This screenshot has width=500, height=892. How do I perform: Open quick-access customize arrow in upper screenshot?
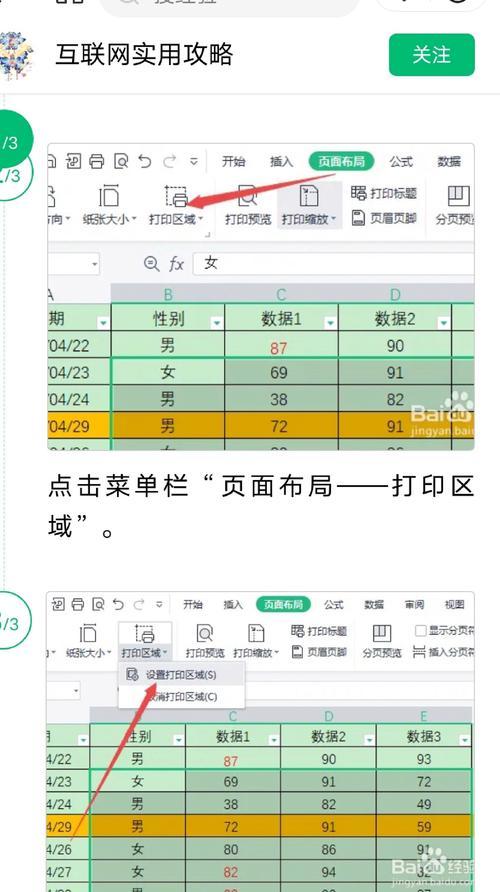pyautogui.click(x=193, y=162)
